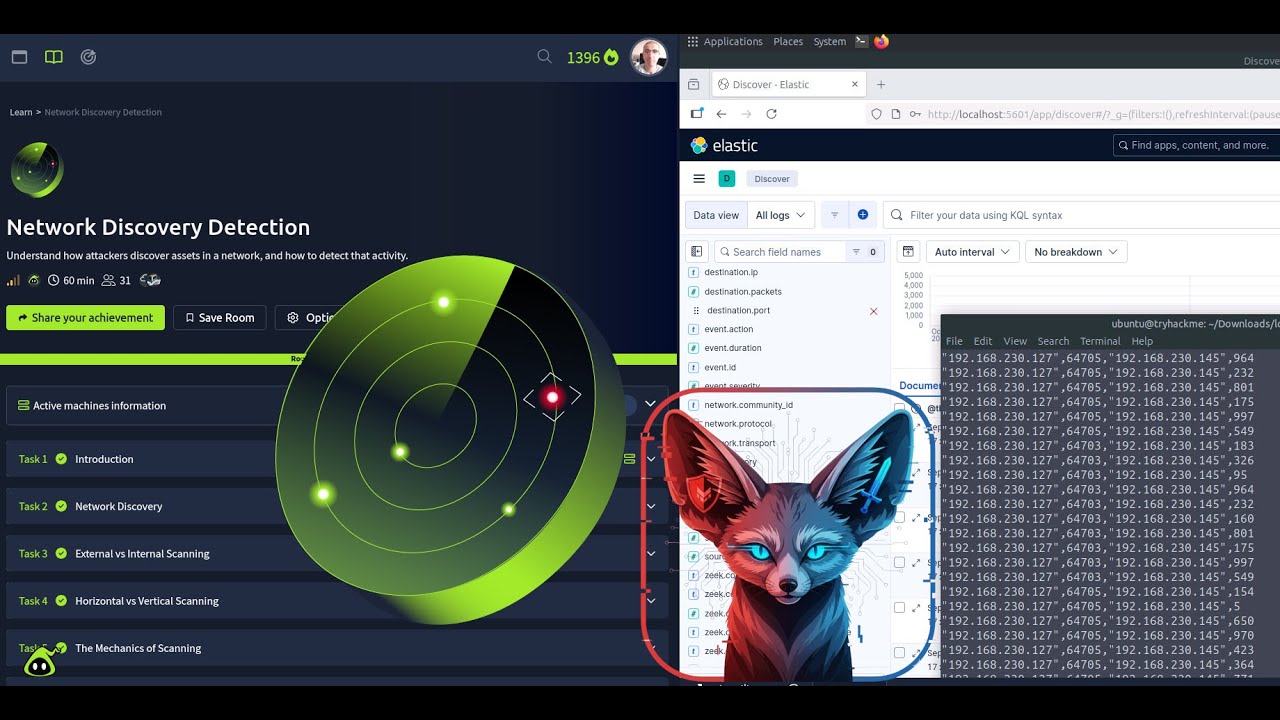Go back in the Firefox browser
Image resolution: width=1280 pixels, height=720 pixels.
click(x=721, y=114)
